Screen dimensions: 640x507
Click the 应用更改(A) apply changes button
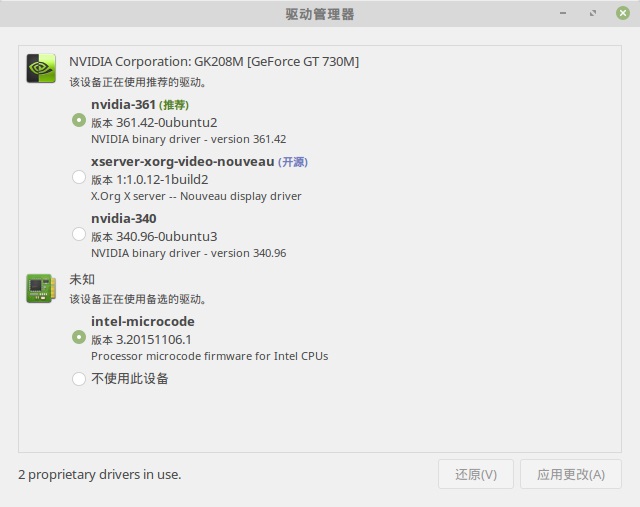pyautogui.click(x=571, y=474)
